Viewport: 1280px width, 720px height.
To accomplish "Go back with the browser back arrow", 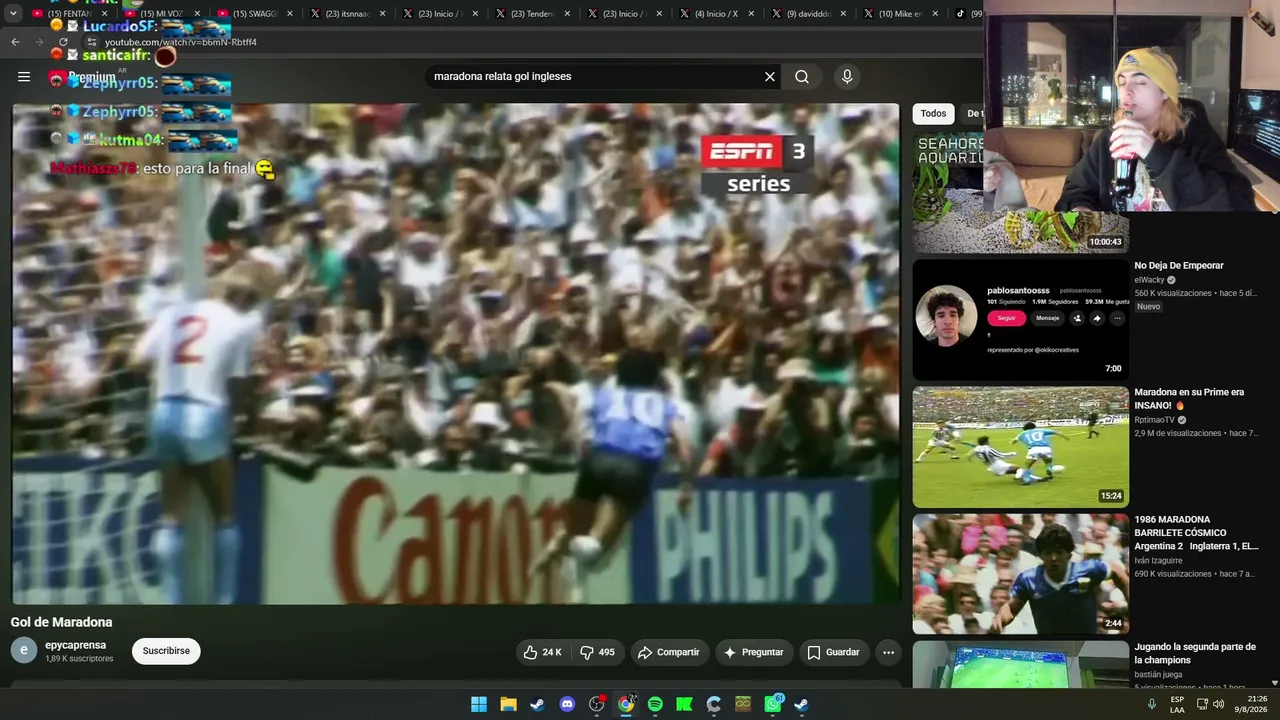I will (x=15, y=42).
